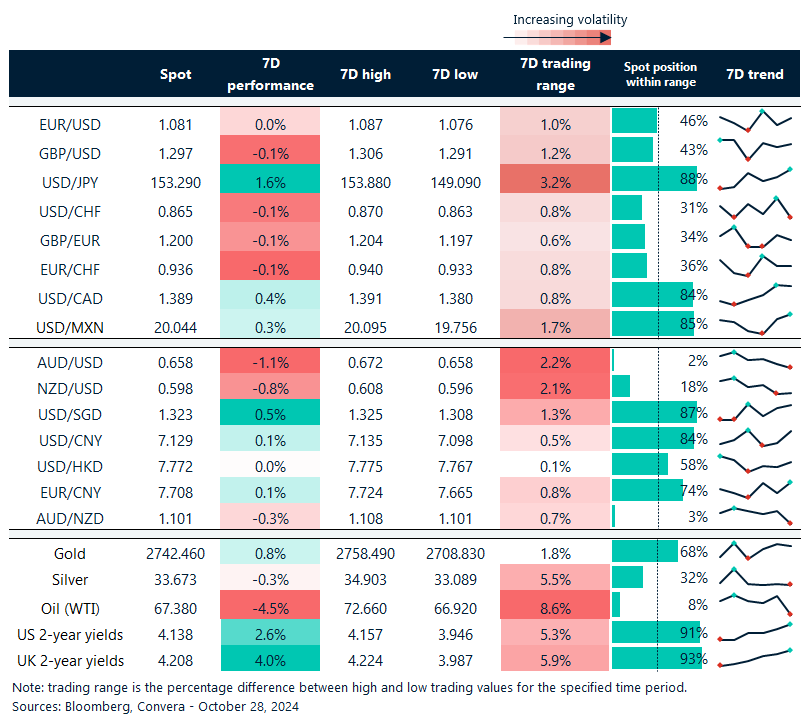Click the EUR/USD 7D trend sparkline
The height and width of the screenshot is (727, 807).
click(755, 121)
